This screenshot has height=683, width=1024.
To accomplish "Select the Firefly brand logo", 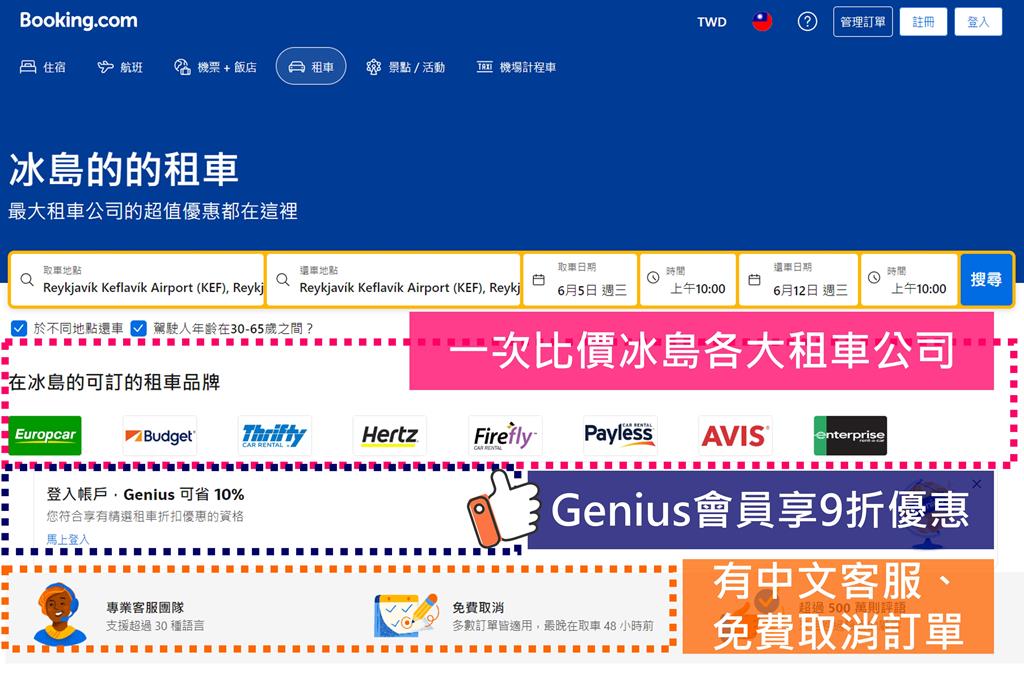I will (x=505, y=435).
